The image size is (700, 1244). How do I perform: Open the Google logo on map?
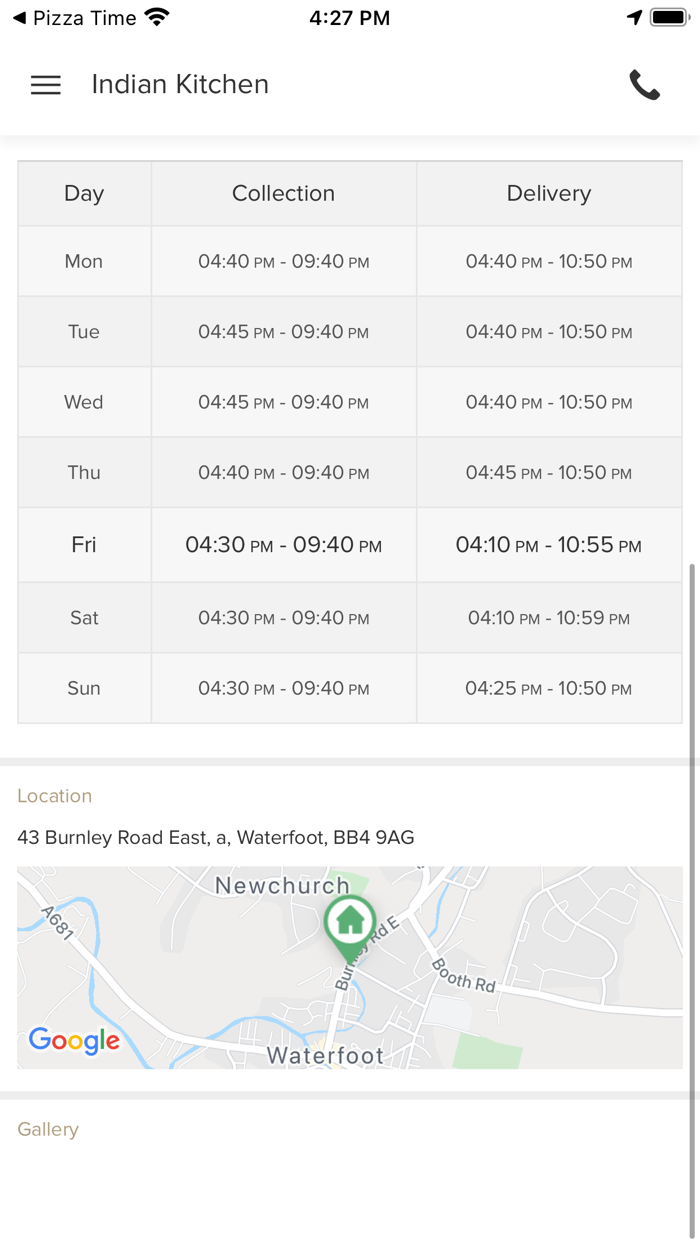point(74,1040)
